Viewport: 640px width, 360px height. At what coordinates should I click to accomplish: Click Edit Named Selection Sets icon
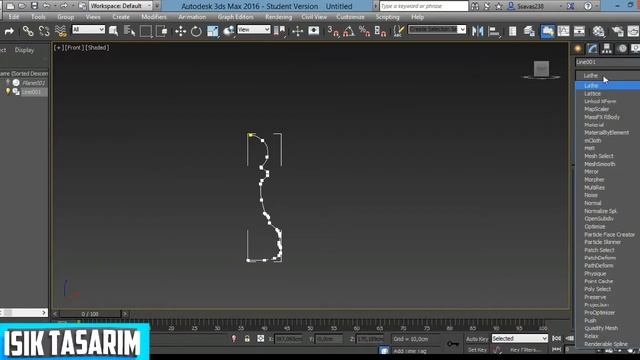point(398,31)
